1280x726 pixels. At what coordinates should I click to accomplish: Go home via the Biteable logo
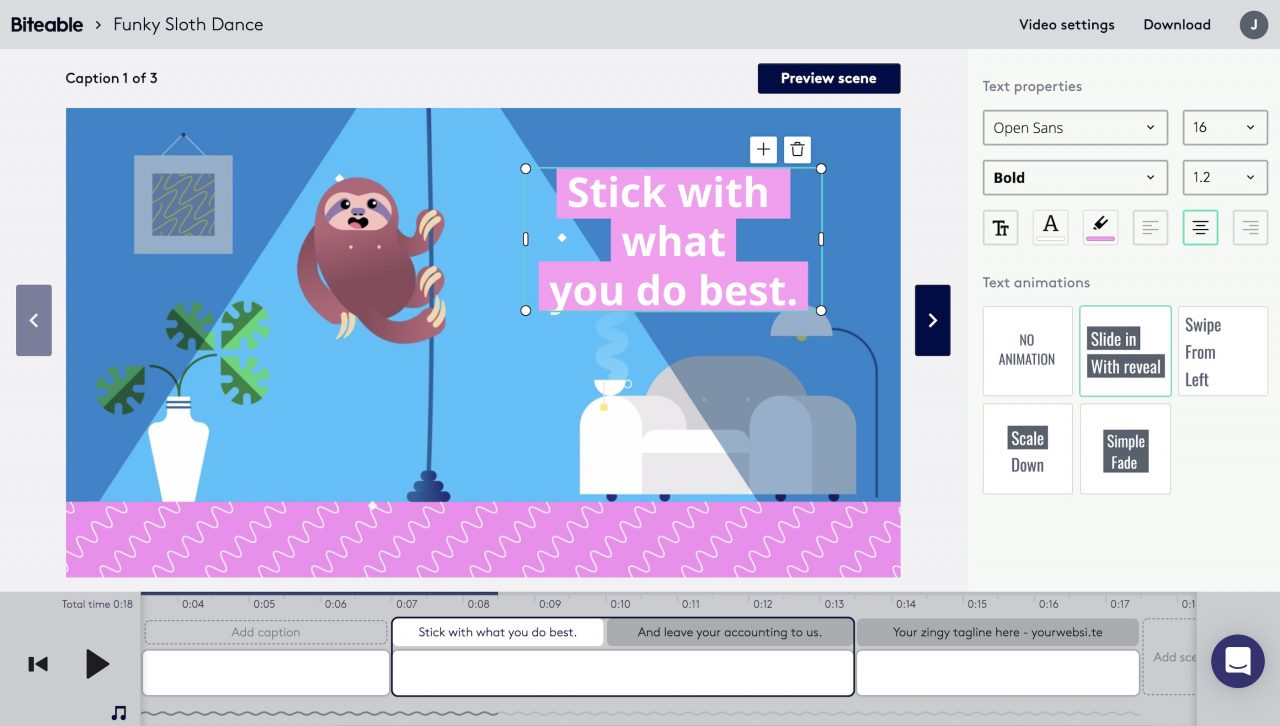click(x=47, y=24)
